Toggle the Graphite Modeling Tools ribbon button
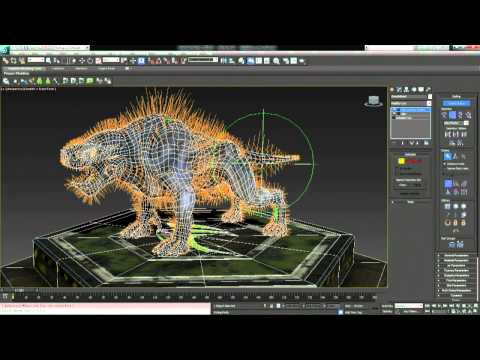480x360 pixels. coord(251,61)
